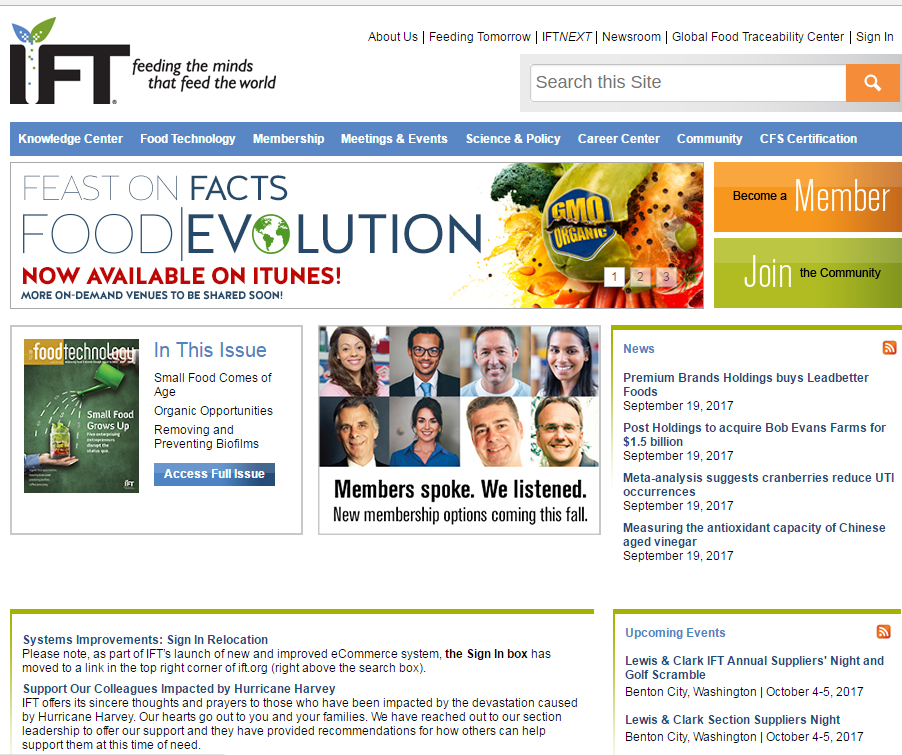Viewport: 902px width, 755px height.
Task: Open the About Us link
Action: point(393,37)
